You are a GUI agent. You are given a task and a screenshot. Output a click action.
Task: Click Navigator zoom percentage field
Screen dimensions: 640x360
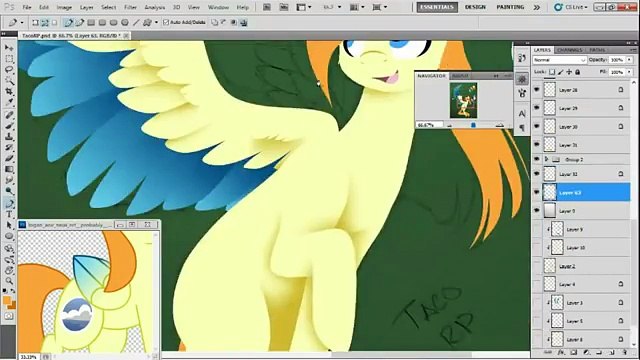[429, 125]
